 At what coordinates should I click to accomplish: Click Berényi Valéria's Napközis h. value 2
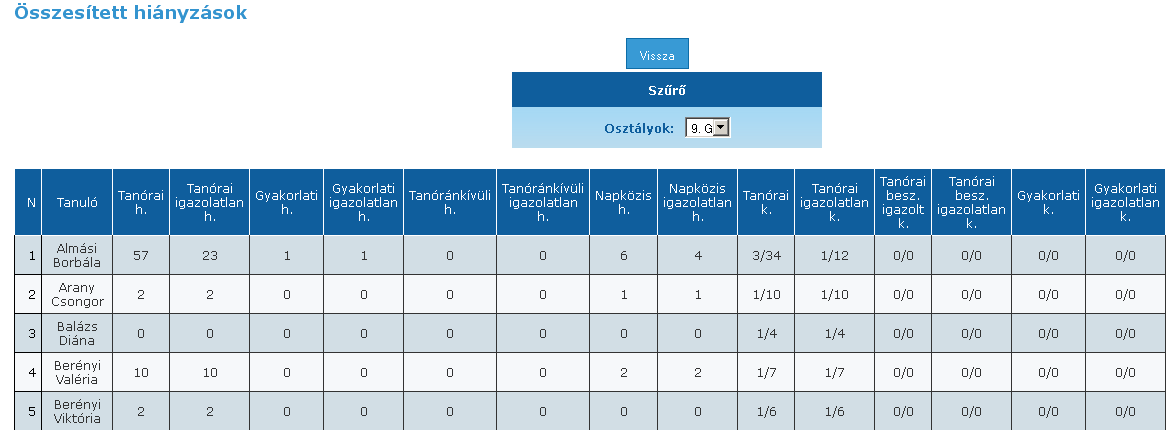coord(623,372)
